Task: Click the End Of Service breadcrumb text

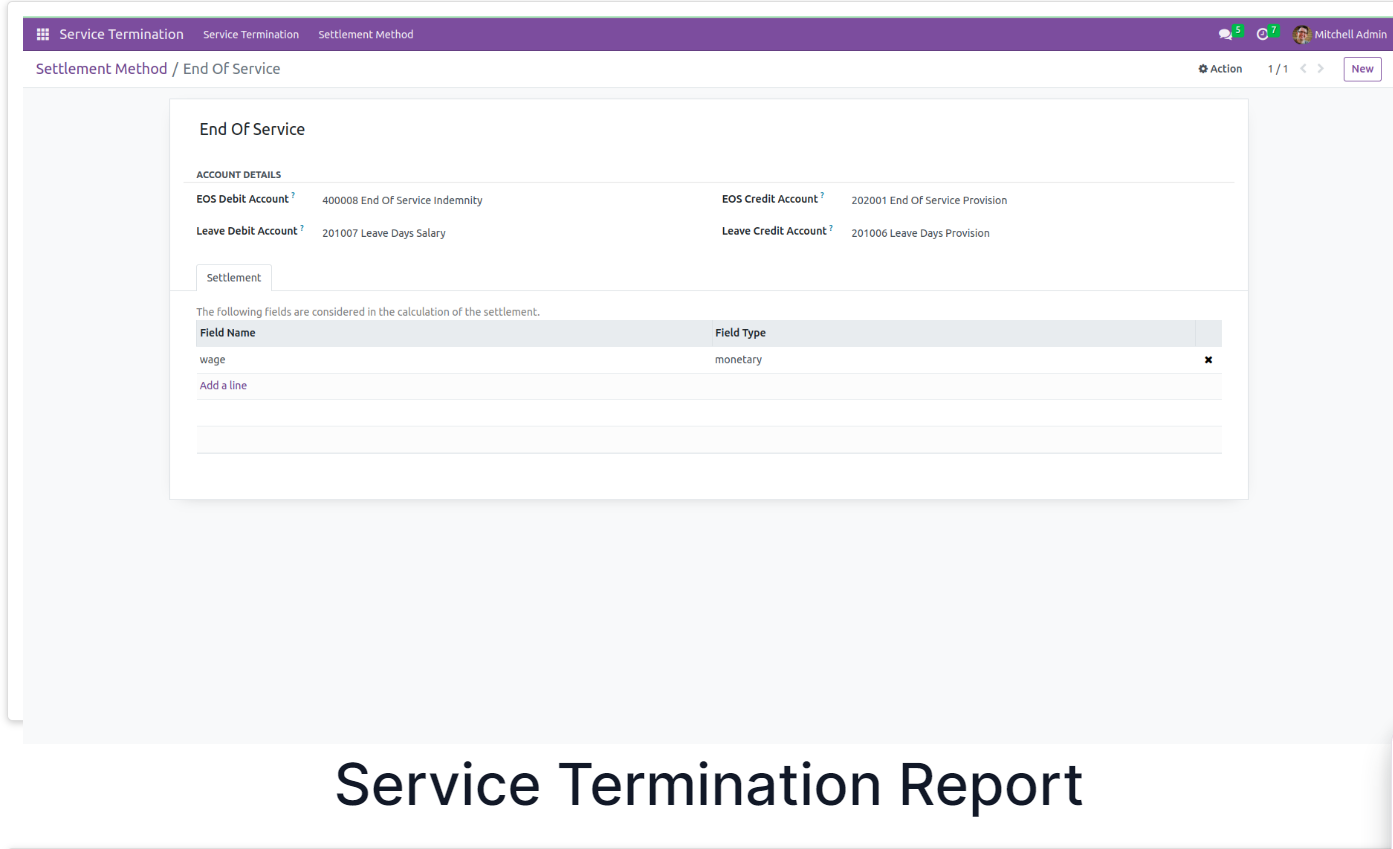Action: [231, 69]
